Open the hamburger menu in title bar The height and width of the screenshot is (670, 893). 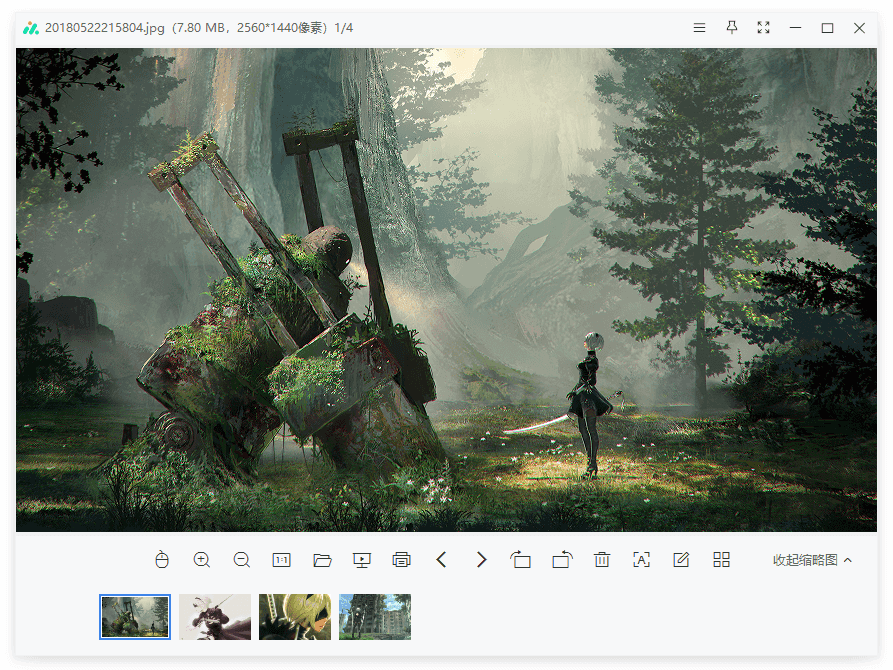point(700,28)
